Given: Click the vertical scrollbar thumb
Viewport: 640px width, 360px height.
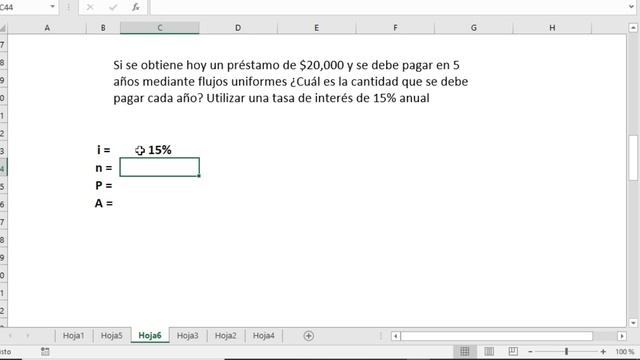Looking at the screenshot, I should pos(633,158).
